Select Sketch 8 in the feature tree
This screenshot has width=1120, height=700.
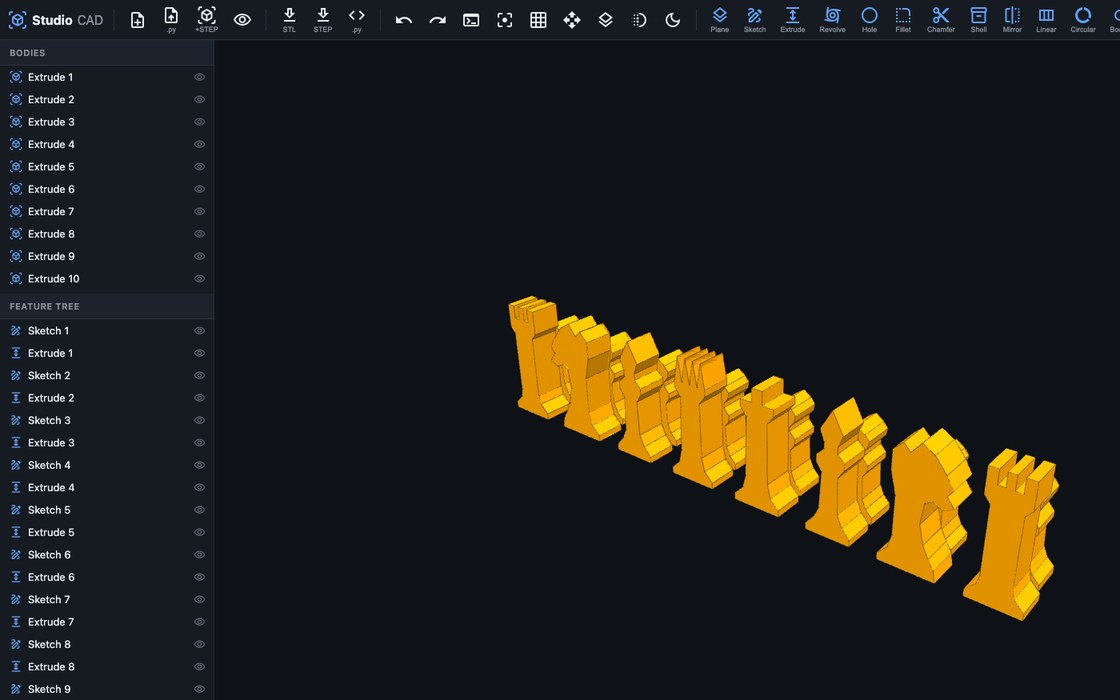click(x=106, y=644)
